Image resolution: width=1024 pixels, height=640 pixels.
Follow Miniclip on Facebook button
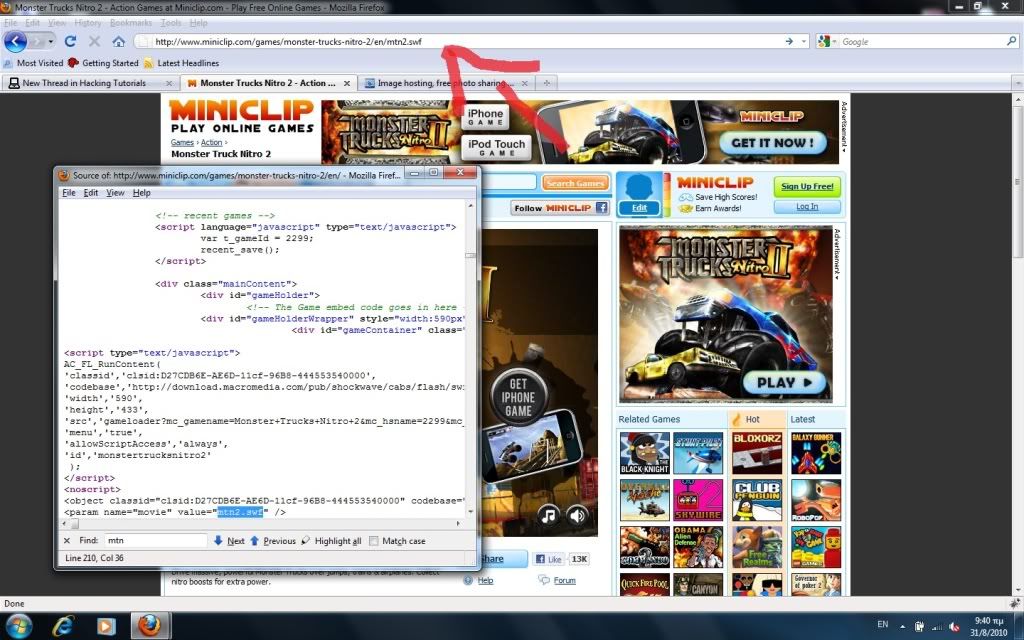[560, 208]
